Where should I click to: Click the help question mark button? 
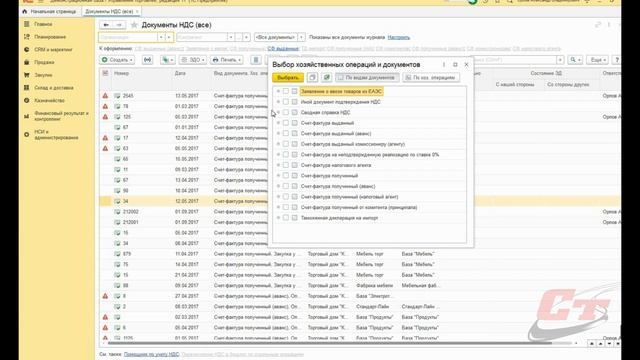pyautogui.click(x=617, y=60)
